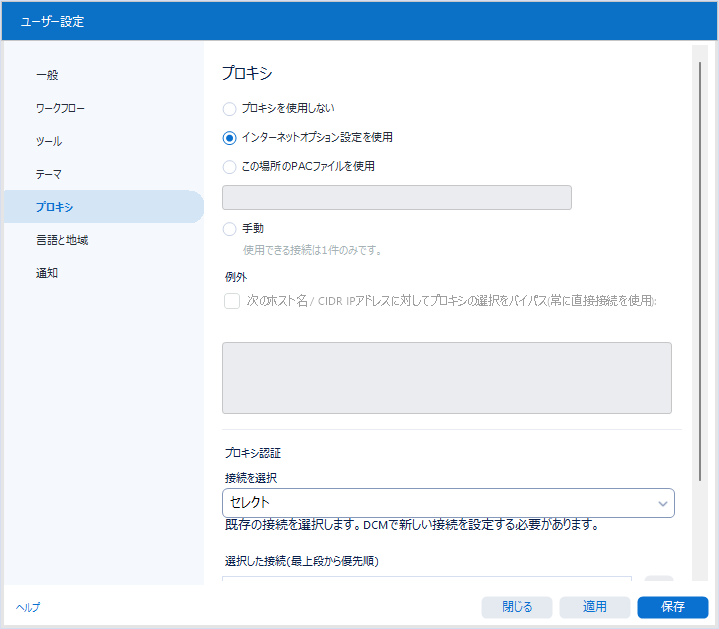
Task: Toggle the proxy bypass exceptions checkbox
Action: [x=232, y=301]
